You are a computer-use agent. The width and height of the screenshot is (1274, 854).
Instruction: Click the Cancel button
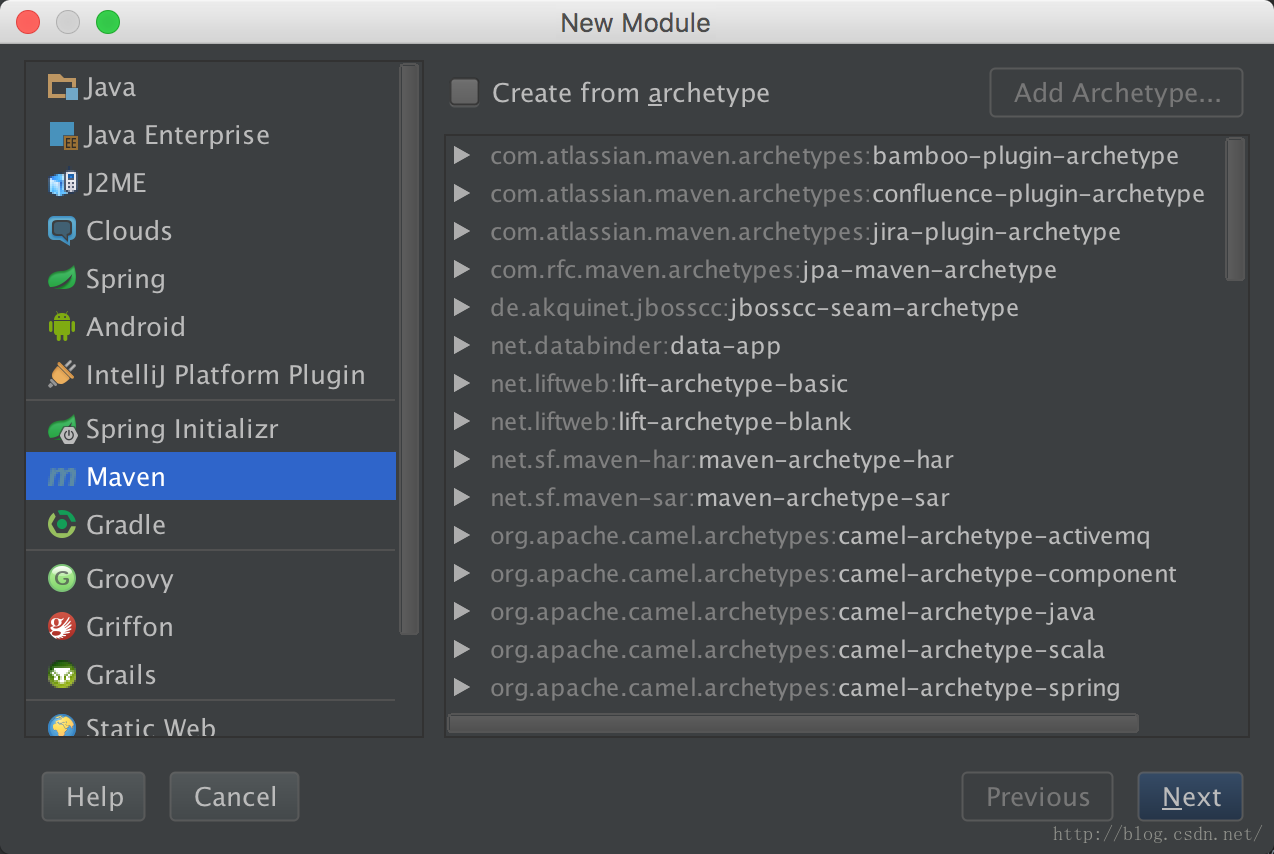coord(234,796)
